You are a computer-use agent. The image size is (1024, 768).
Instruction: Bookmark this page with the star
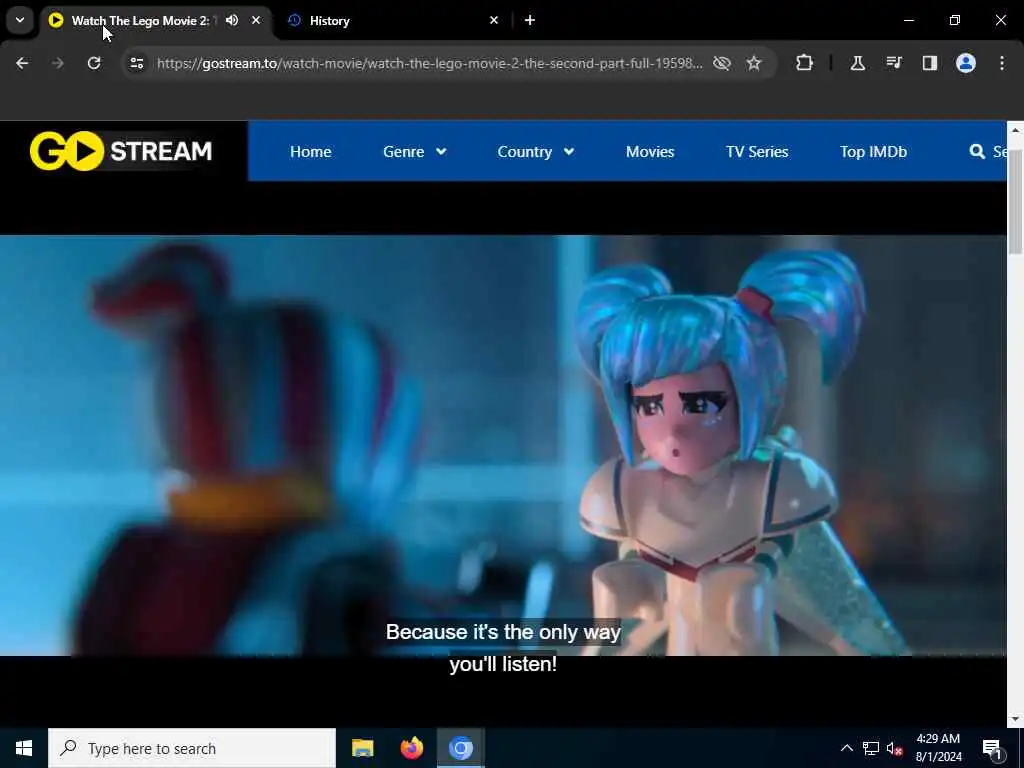[x=754, y=63]
